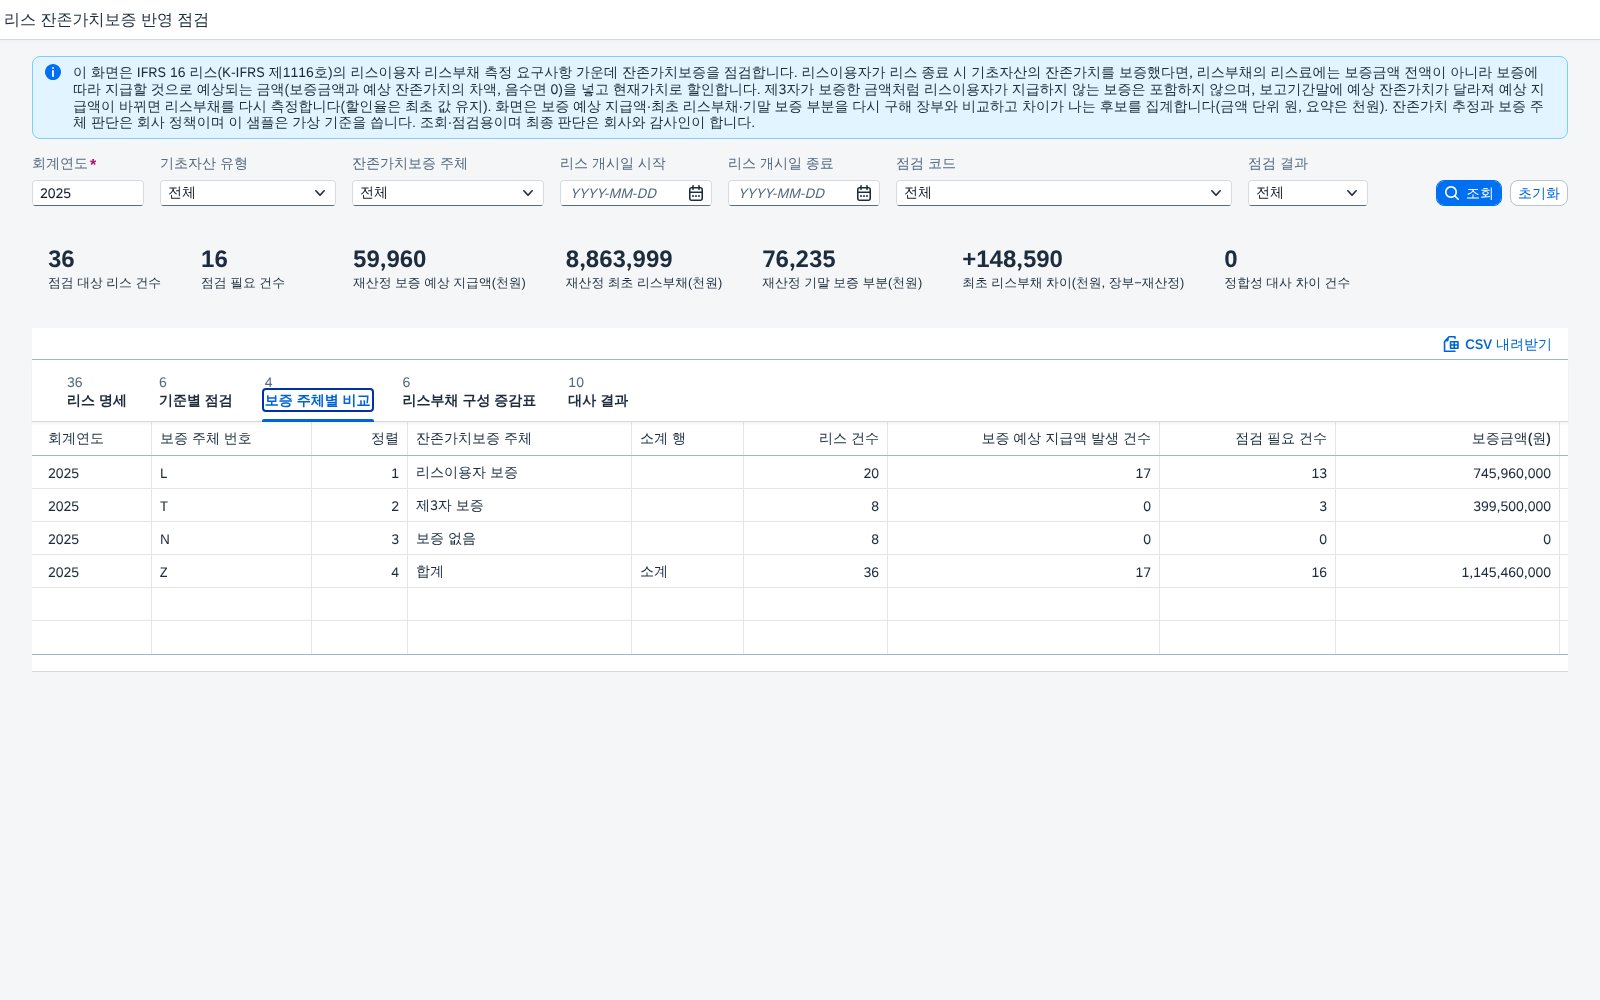Click the 보증 주체 번호 column header
The width and height of the screenshot is (1600, 1000).
pyautogui.click(x=232, y=439)
